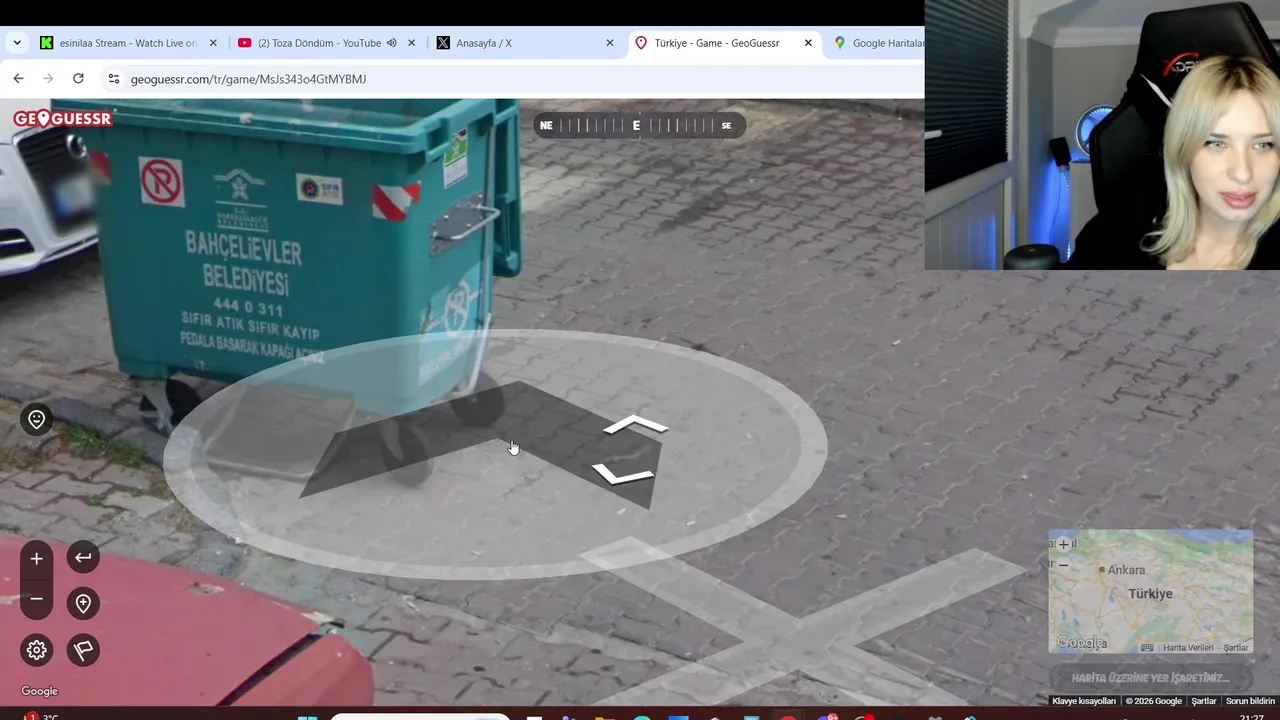The image size is (1280, 720).
Task: Click the GeoGuessr logo
Action: click(62, 119)
